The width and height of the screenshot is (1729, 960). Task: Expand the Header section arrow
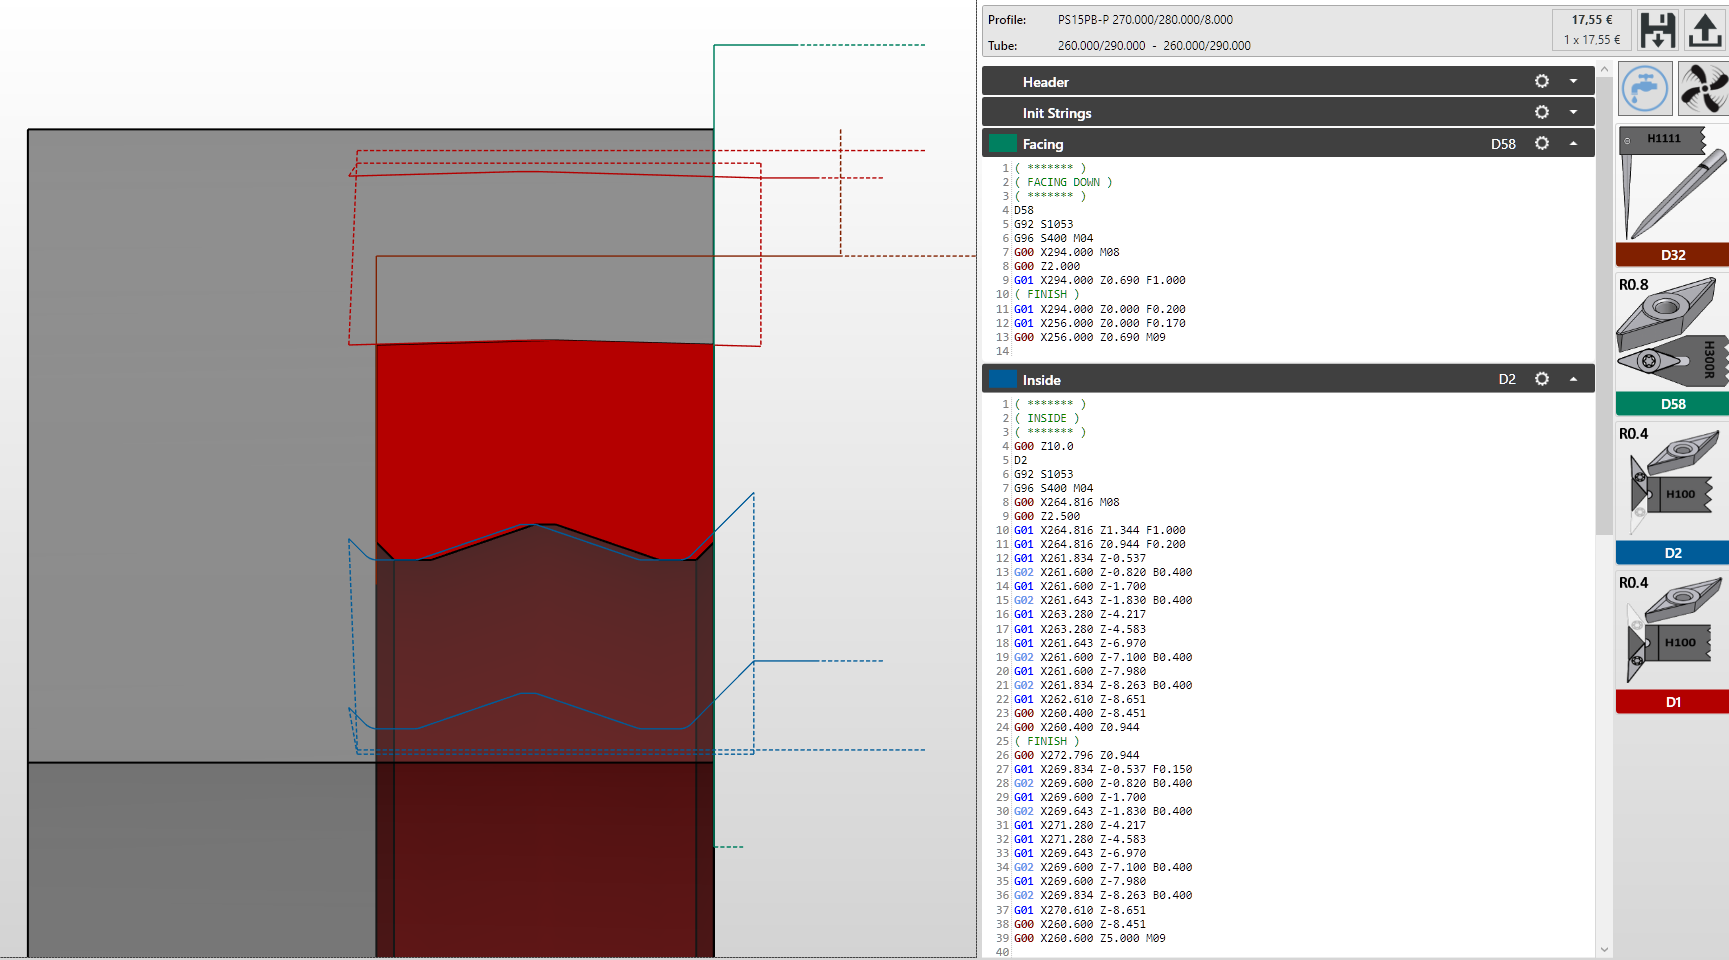1573,81
